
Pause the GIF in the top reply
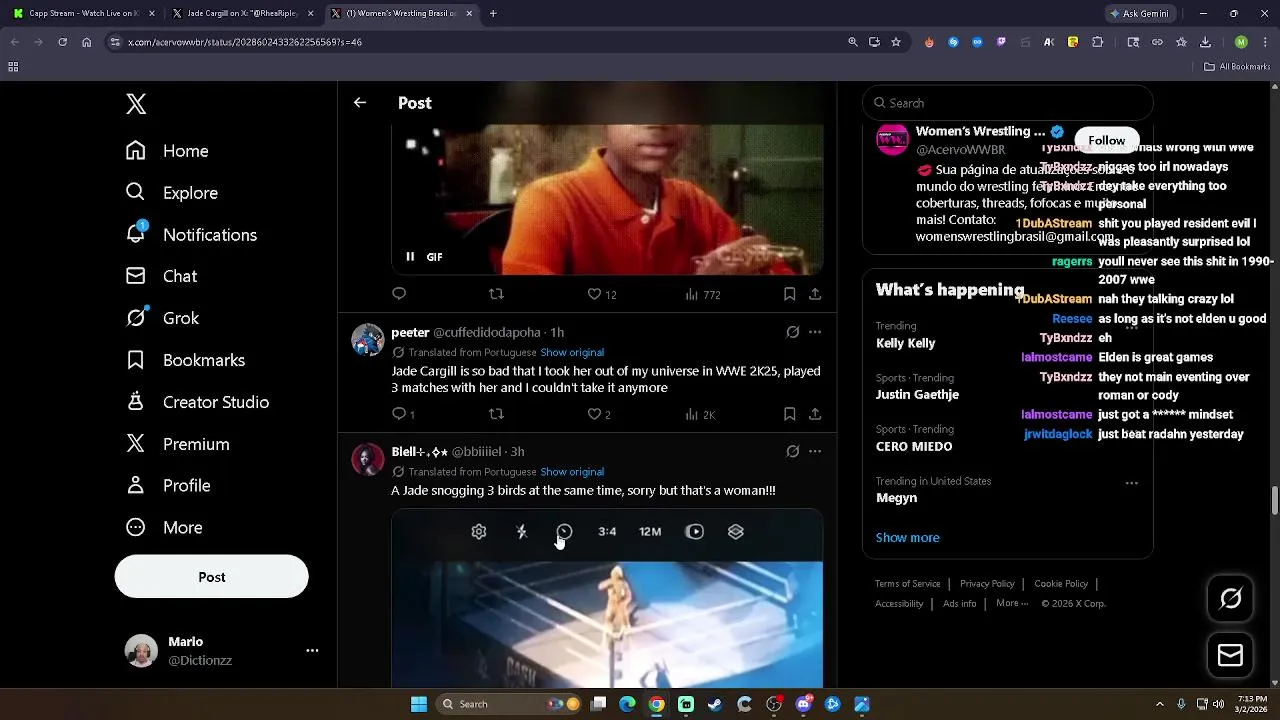coord(410,257)
